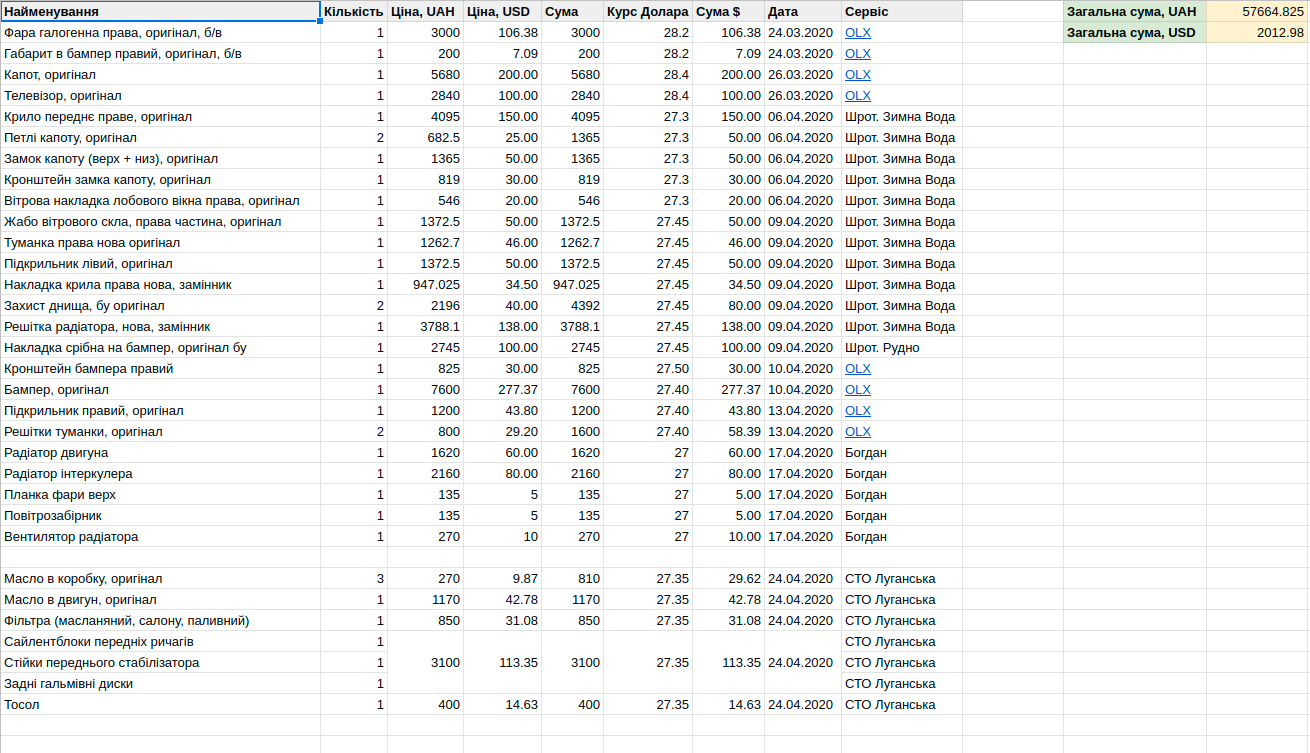Select cell Вентилятор радіатора
Image resolution: width=1310 pixels, height=753 pixels.
160,536
